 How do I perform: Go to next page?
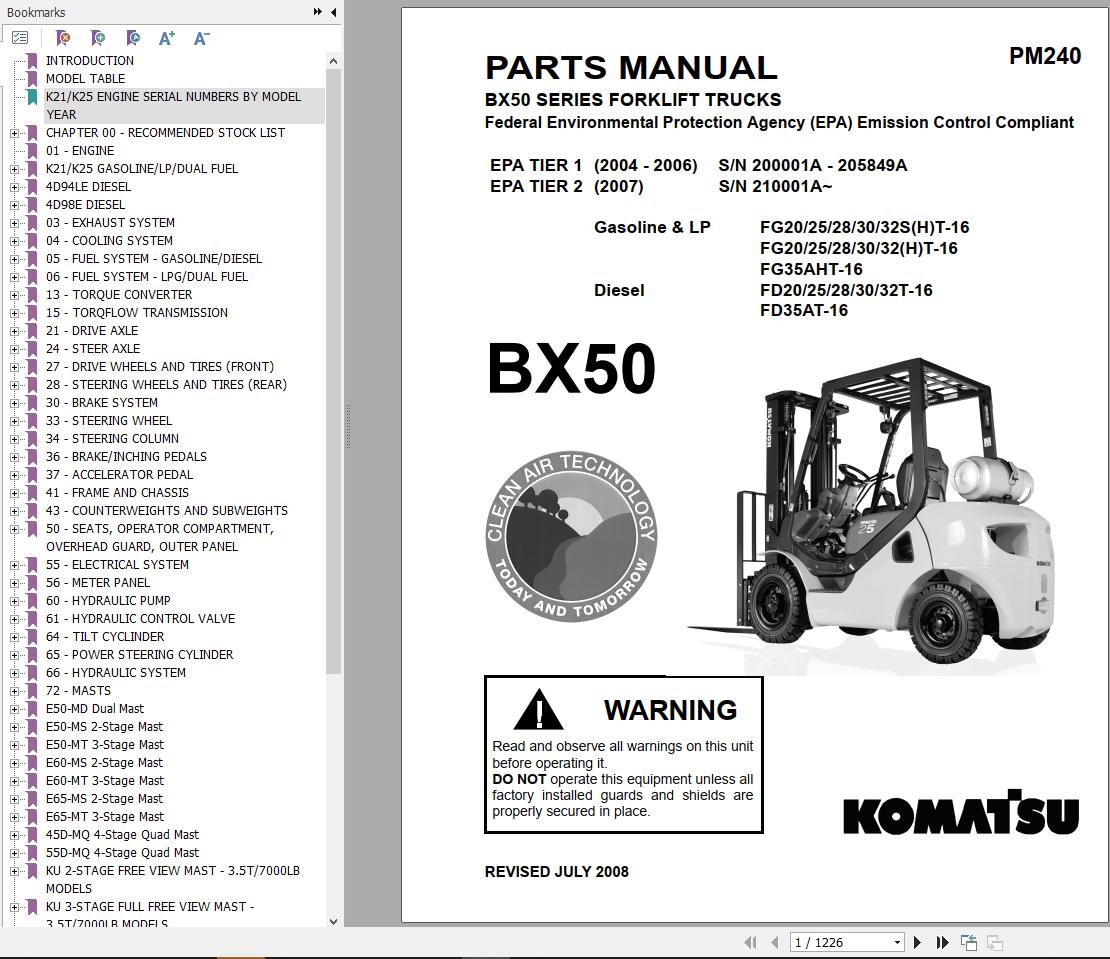(x=917, y=942)
